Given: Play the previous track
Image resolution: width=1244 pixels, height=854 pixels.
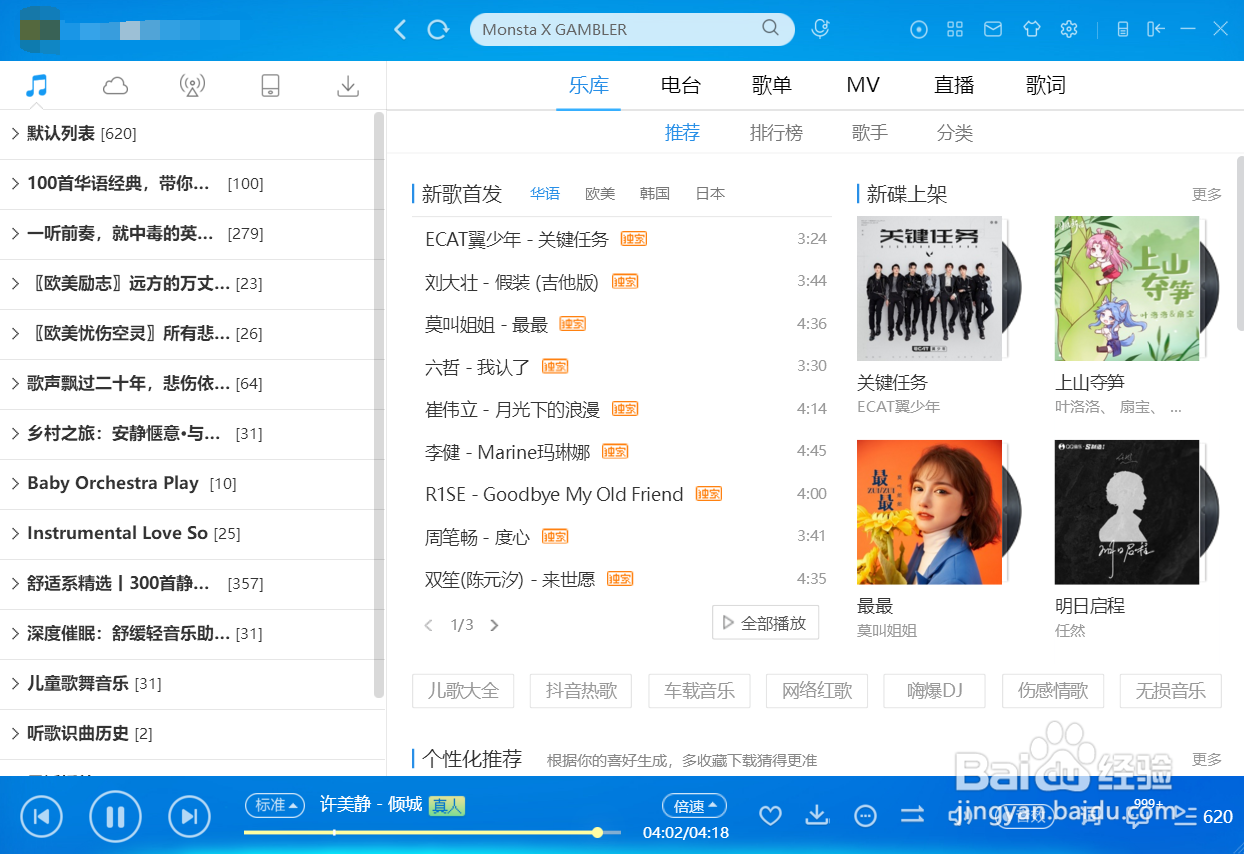Looking at the screenshot, I should tap(41, 816).
